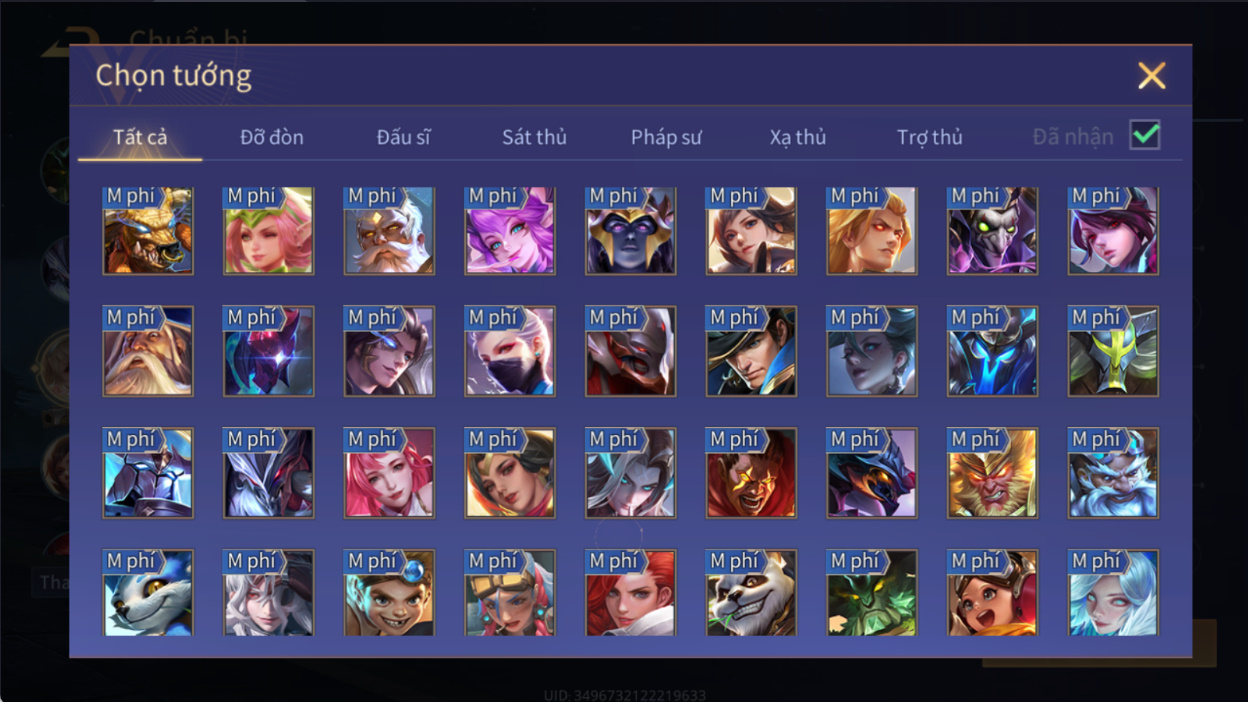Viewport: 1248px width, 702px height.
Task: Close the Chọn tướng dialog
Action: click(1152, 75)
